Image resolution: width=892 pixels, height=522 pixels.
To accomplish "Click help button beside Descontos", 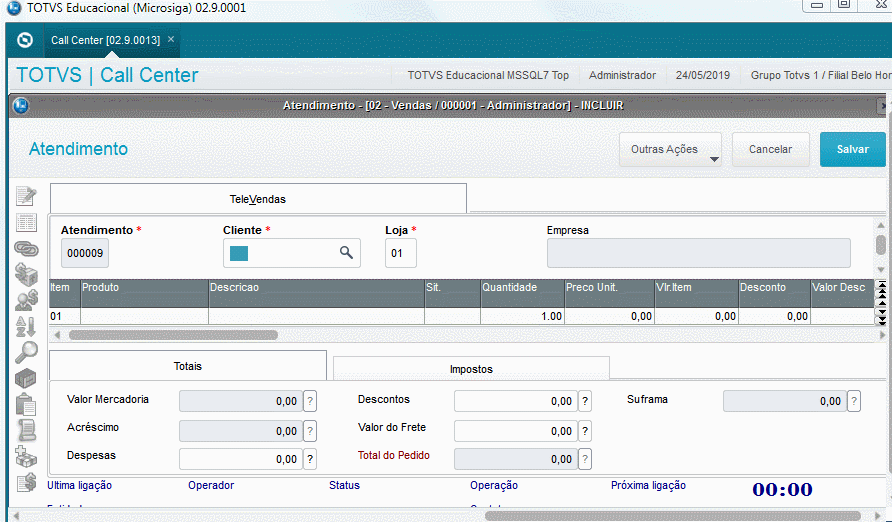I will click(585, 401).
